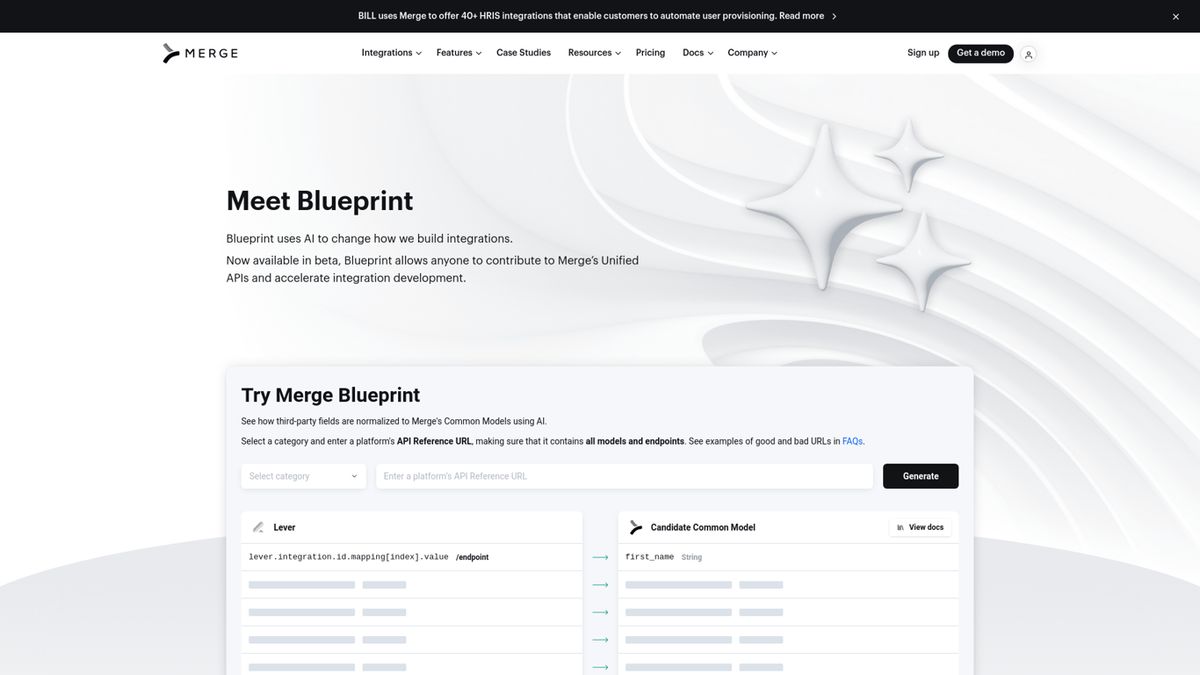Expand the Features dropdown menu
The width and height of the screenshot is (1200, 675).
[x=458, y=53]
